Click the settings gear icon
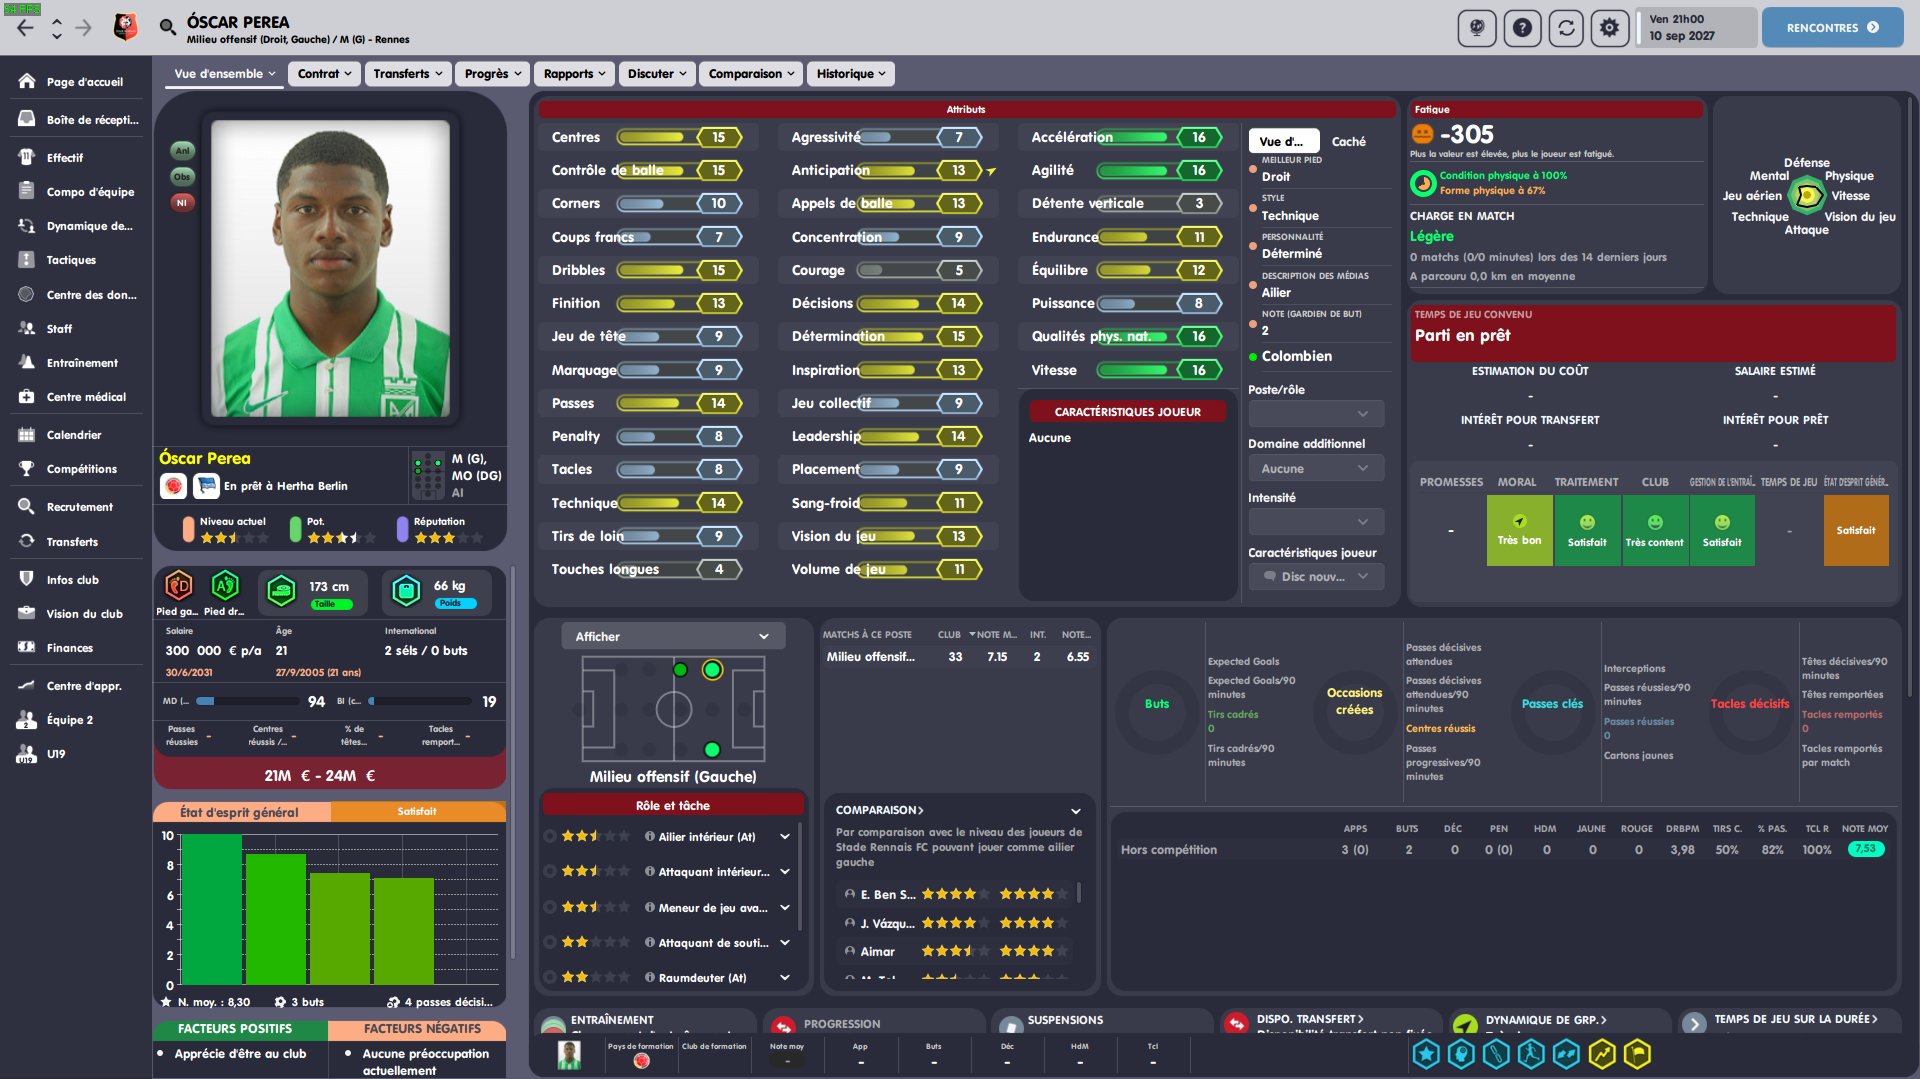Screen dimensions: 1920x1079 [x=1609, y=28]
